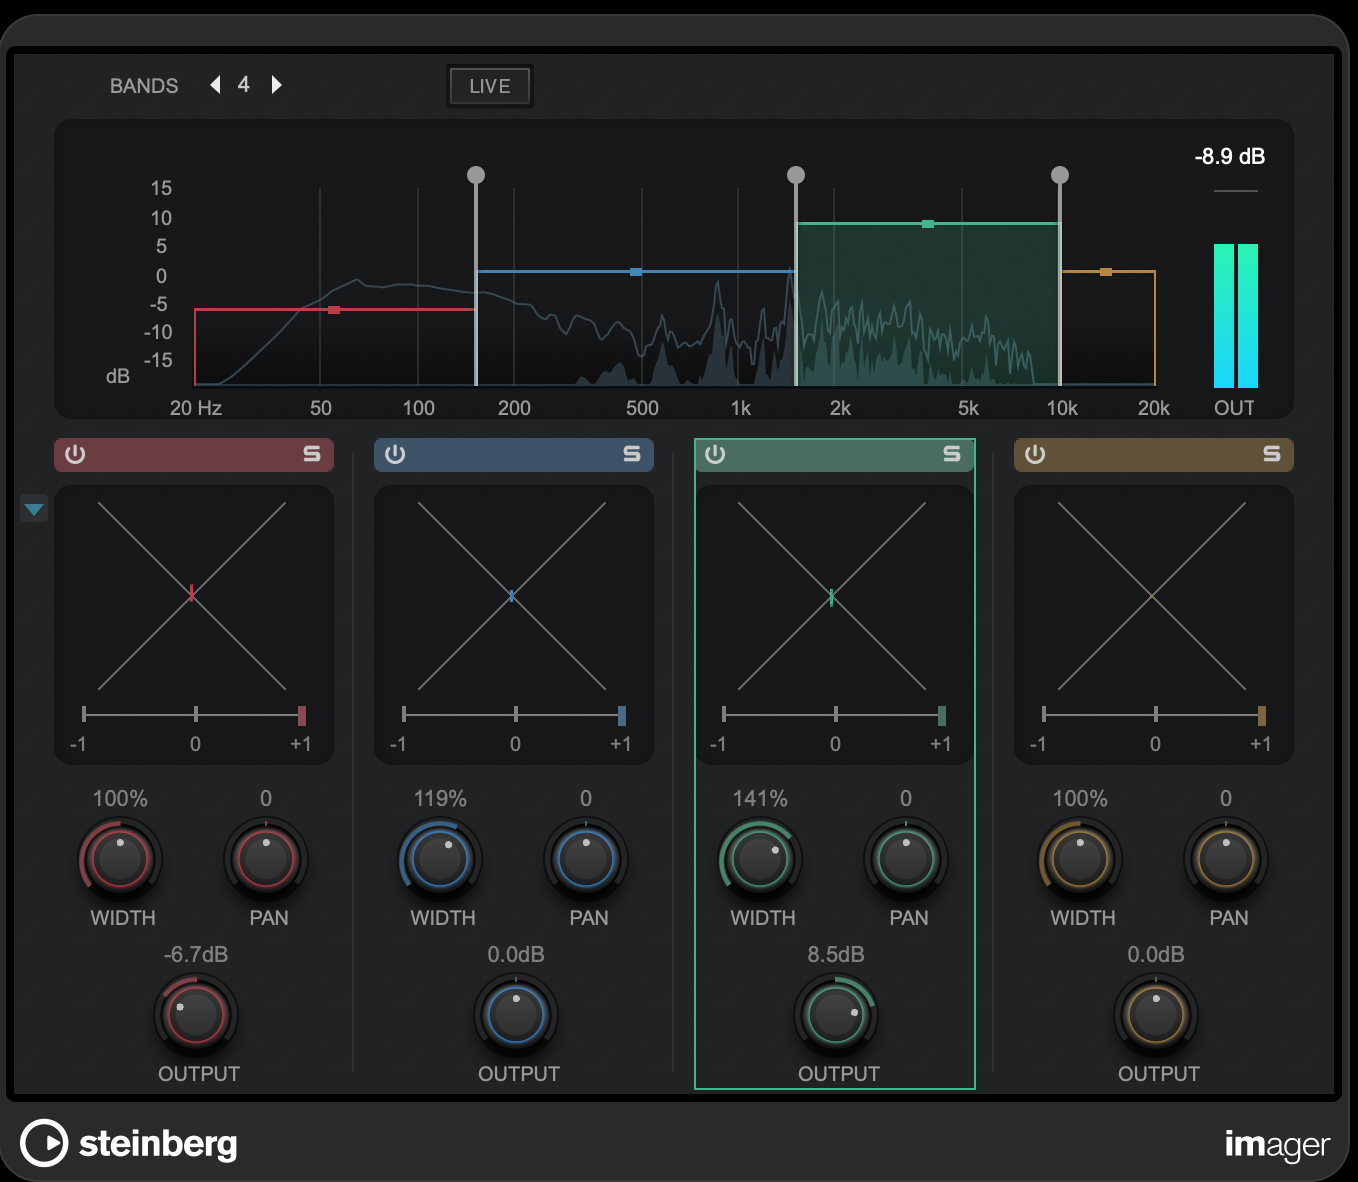Decrease the number of bands with left arrow
Viewport: 1358px width, 1182px height.
pyautogui.click(x=215, y=85)
